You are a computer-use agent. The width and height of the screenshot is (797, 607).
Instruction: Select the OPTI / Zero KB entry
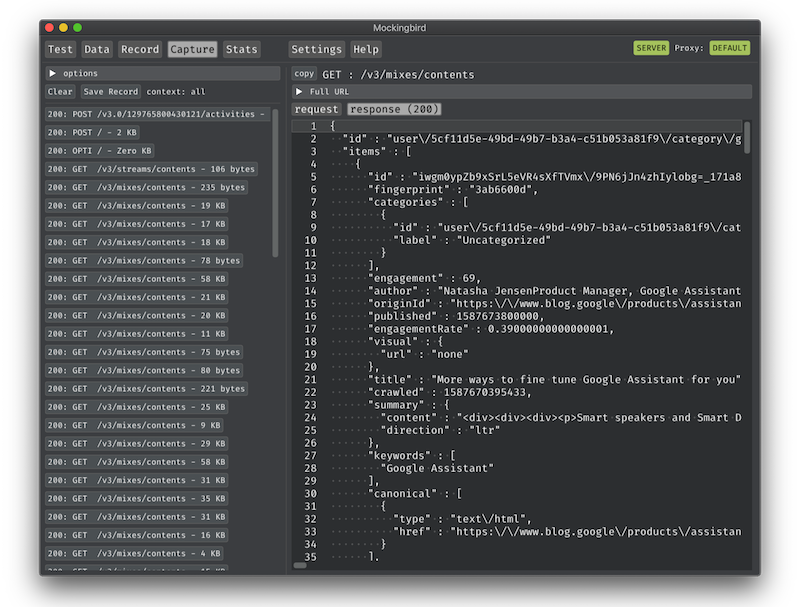click(100, 151)
